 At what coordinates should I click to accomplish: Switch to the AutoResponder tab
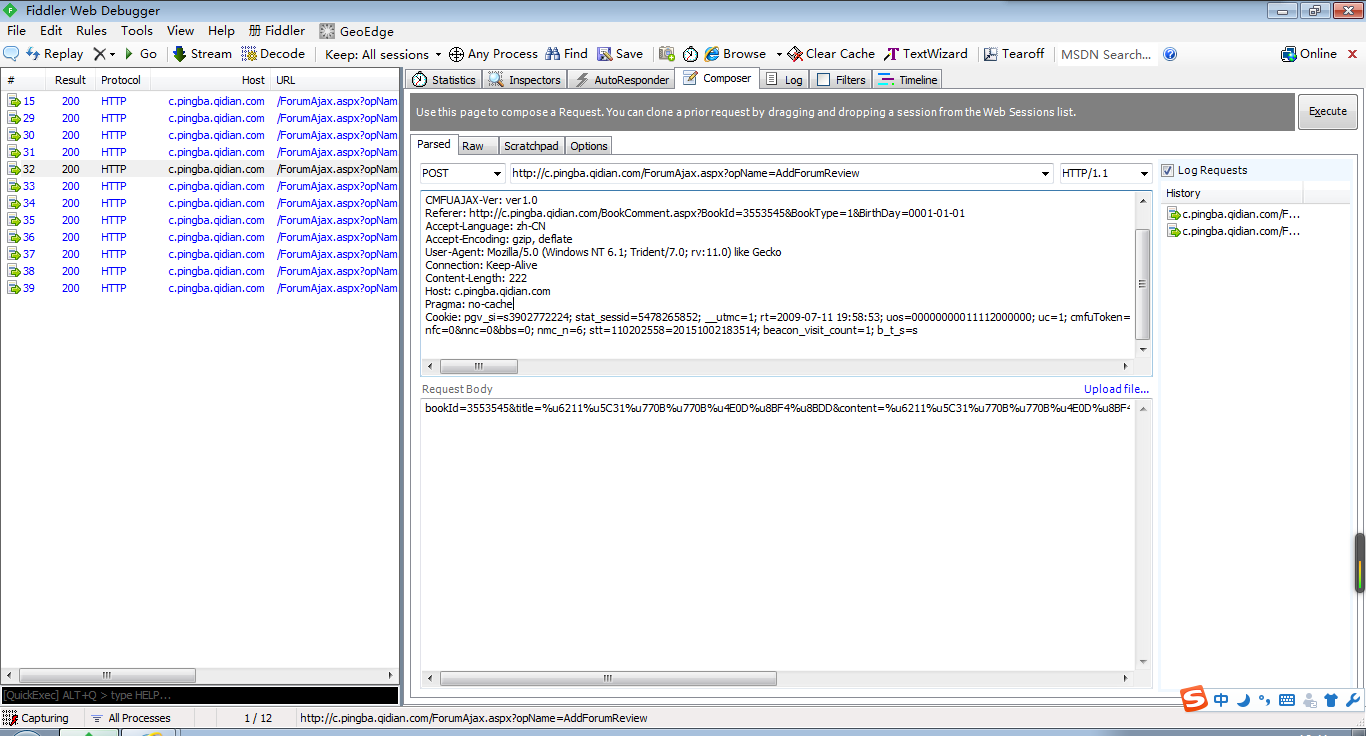(x=621, y=80)
